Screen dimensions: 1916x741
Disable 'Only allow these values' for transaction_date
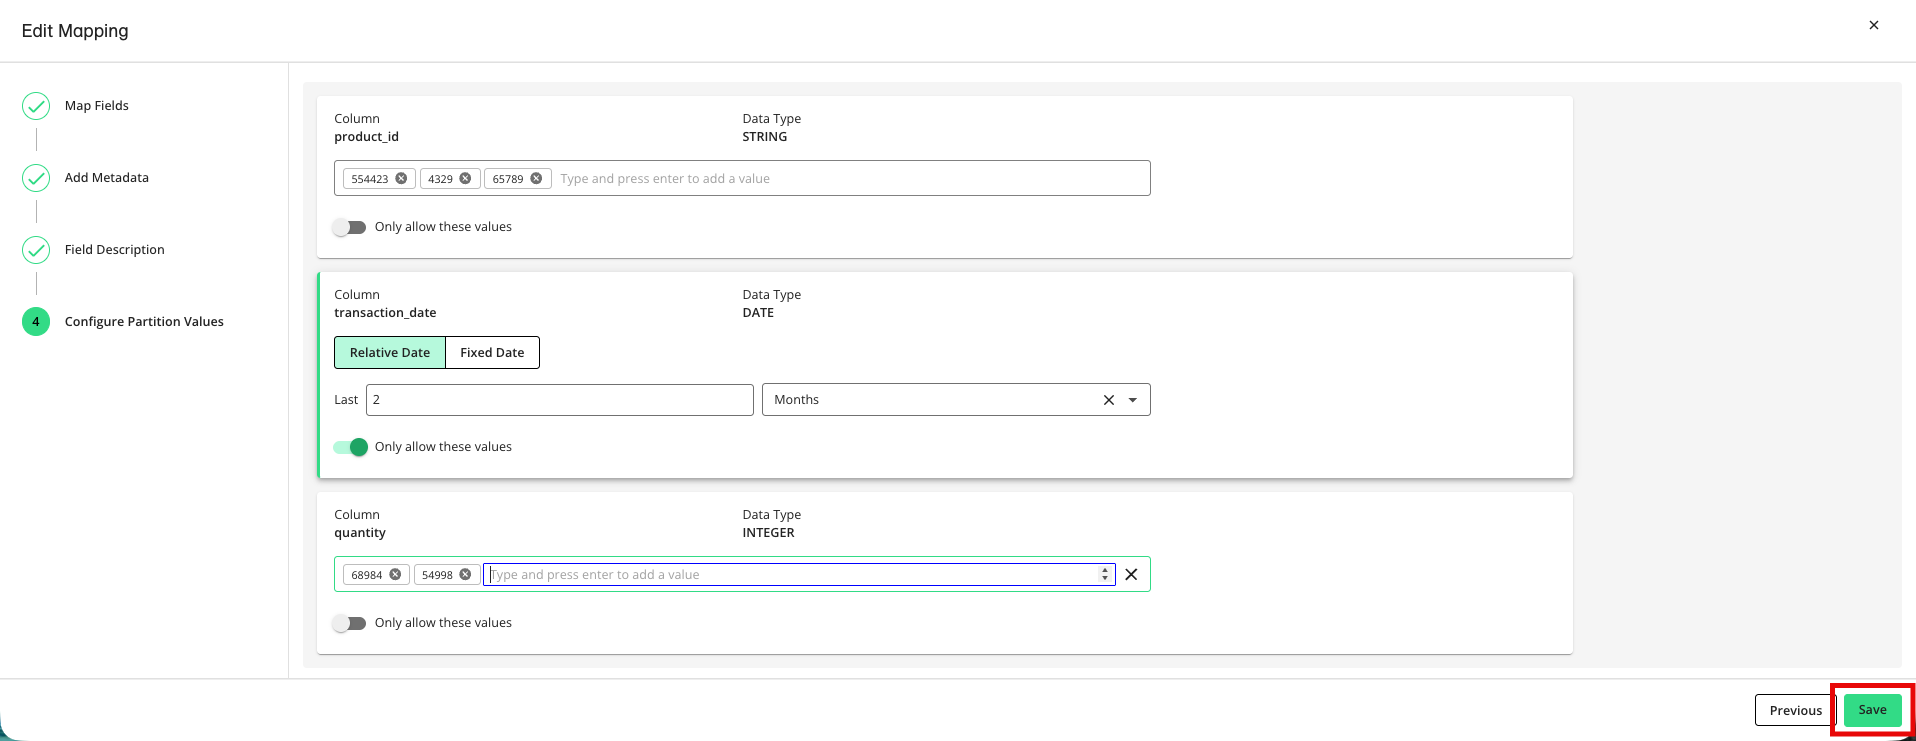click(x=350, y=447)
